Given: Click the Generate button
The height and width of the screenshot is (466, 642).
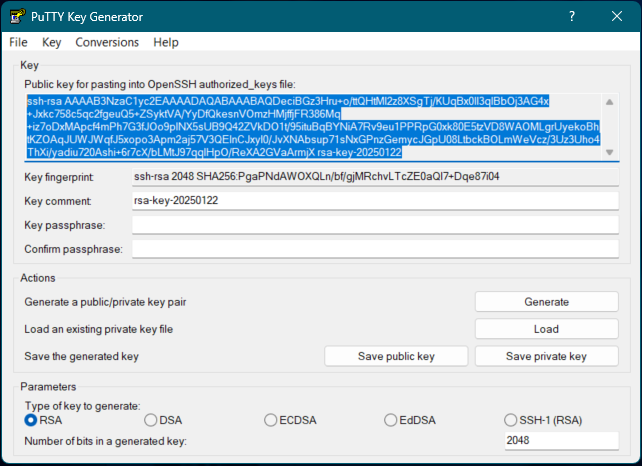Looking at the screenshot, I should (x=547, y=302).
